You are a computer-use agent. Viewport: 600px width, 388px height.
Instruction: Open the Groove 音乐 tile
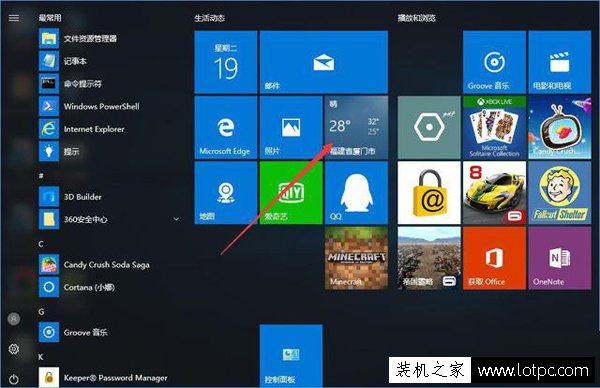point(494,62)
